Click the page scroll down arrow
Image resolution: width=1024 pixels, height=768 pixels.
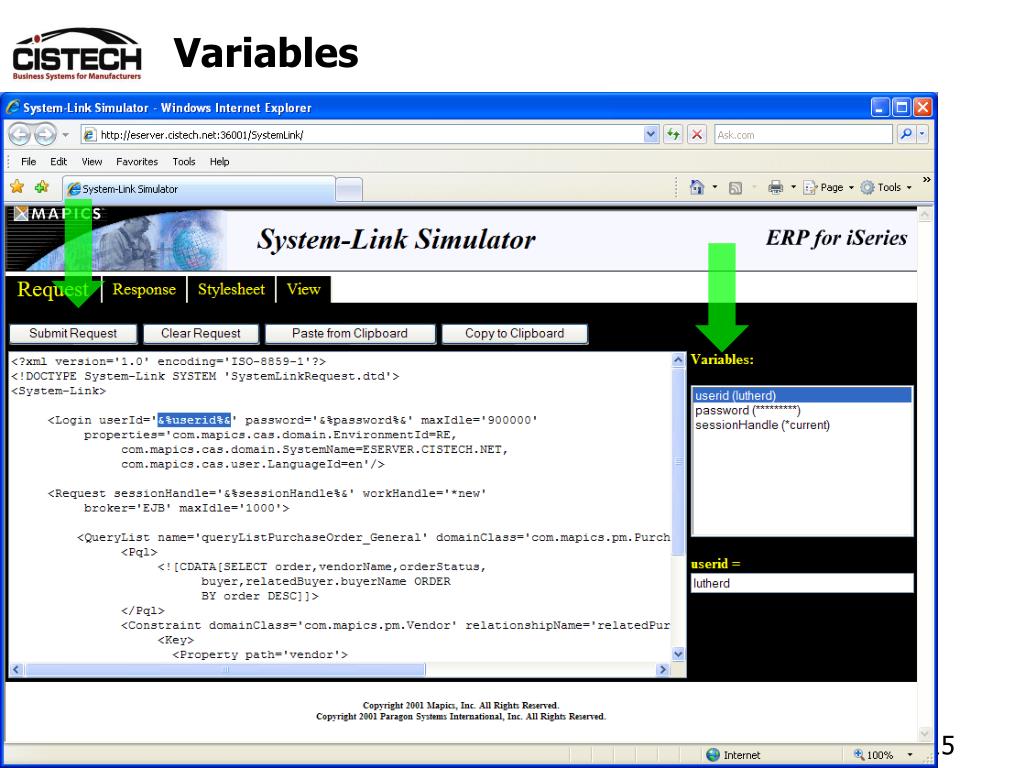tap(924, 734)
